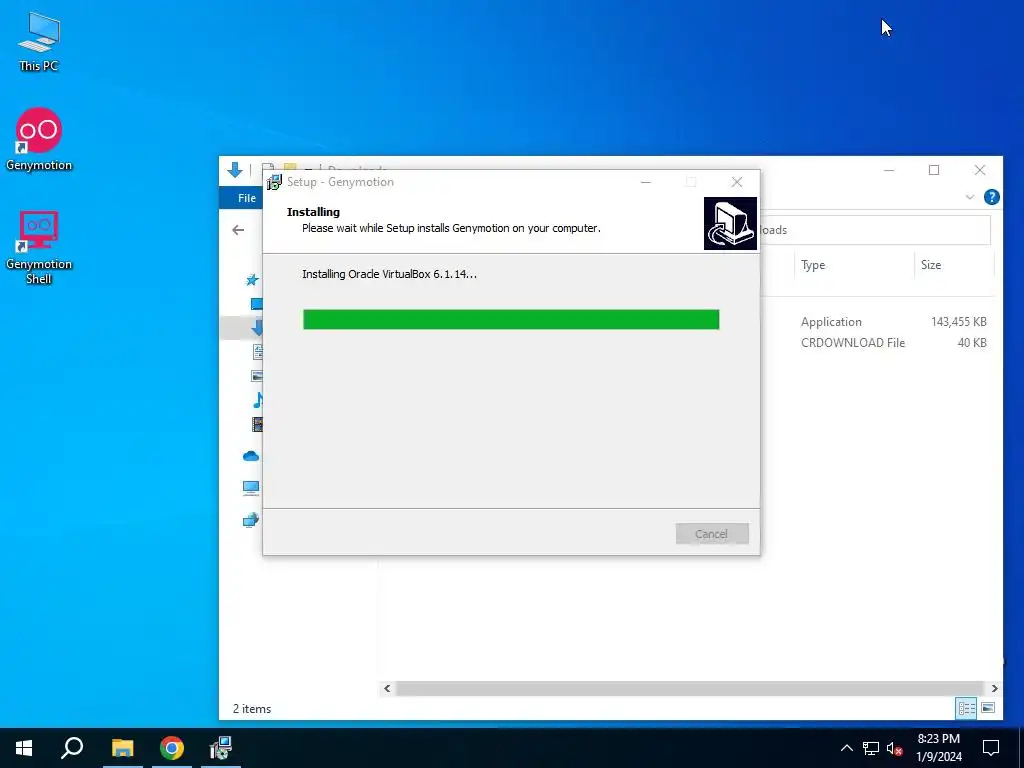
Task: Click the muted volume tray icon
Action: tap(894, 748)
